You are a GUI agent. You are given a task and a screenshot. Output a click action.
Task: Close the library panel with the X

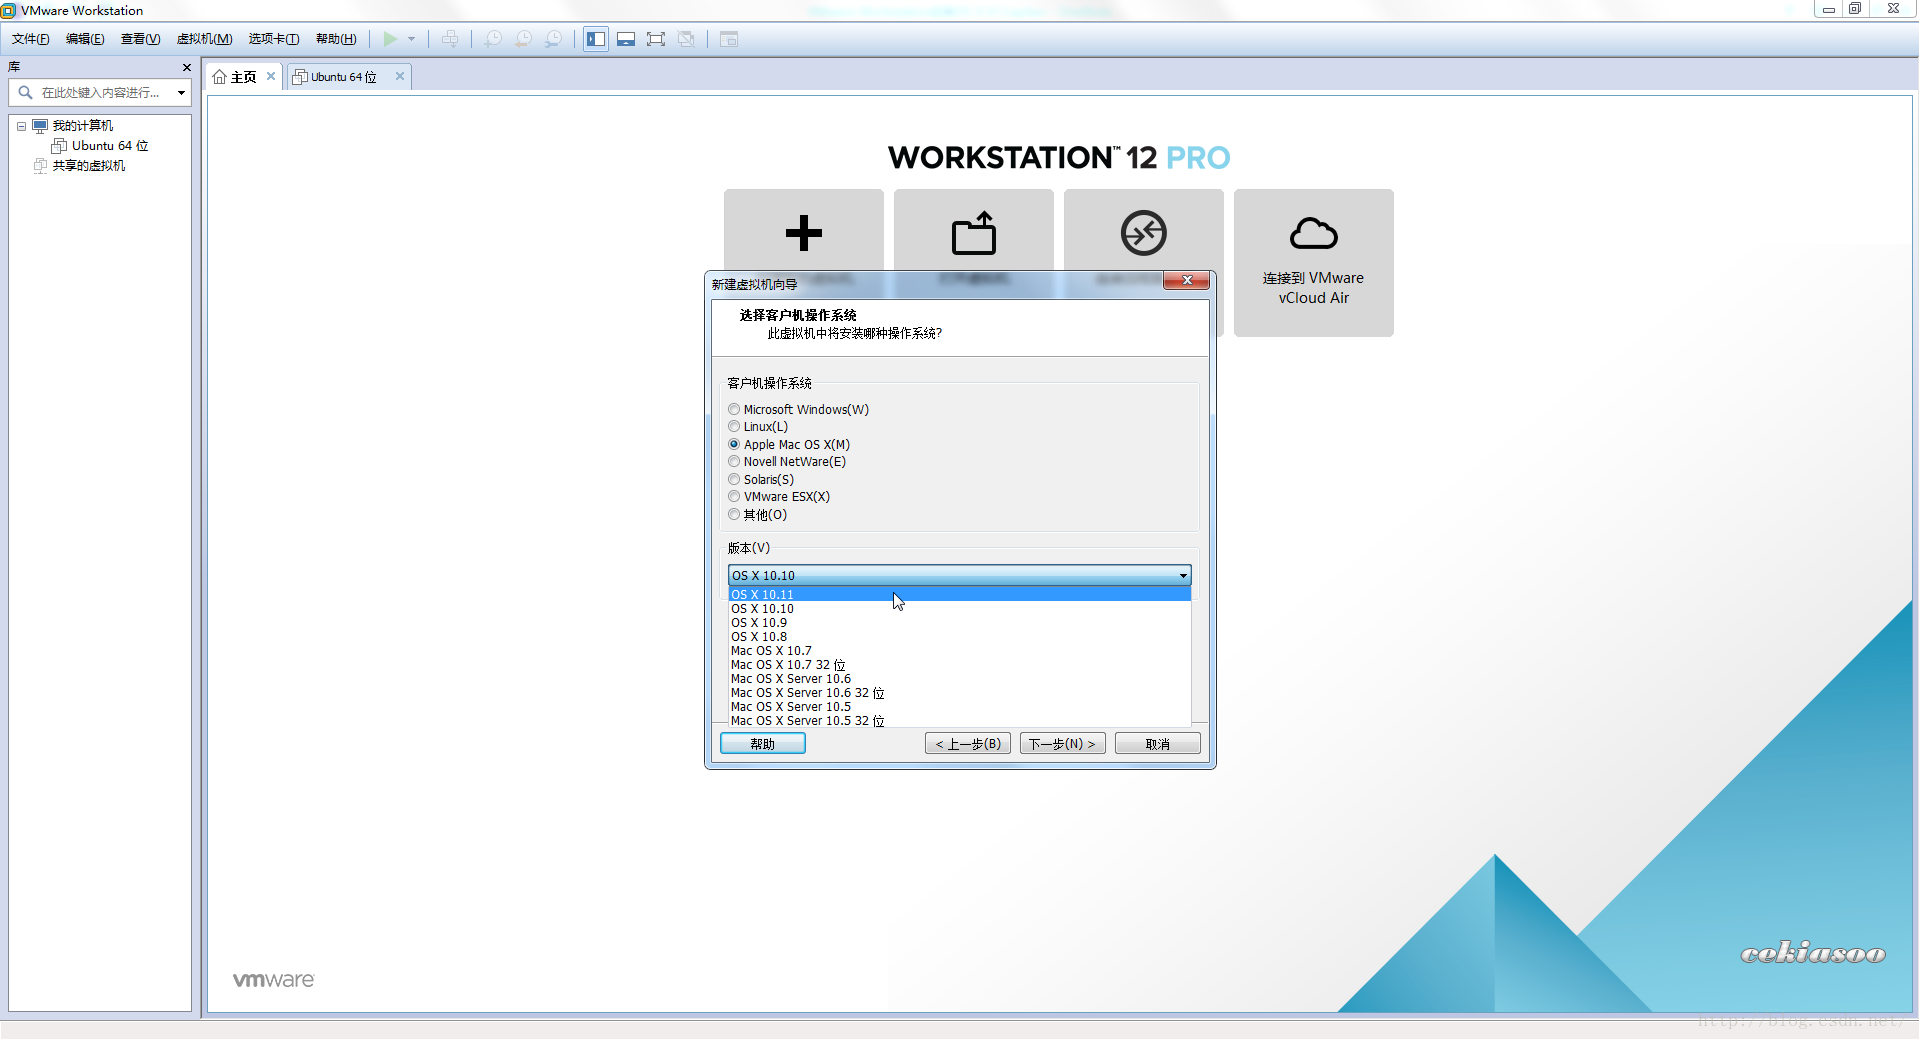pyautogui.click(x=186, y=67)
